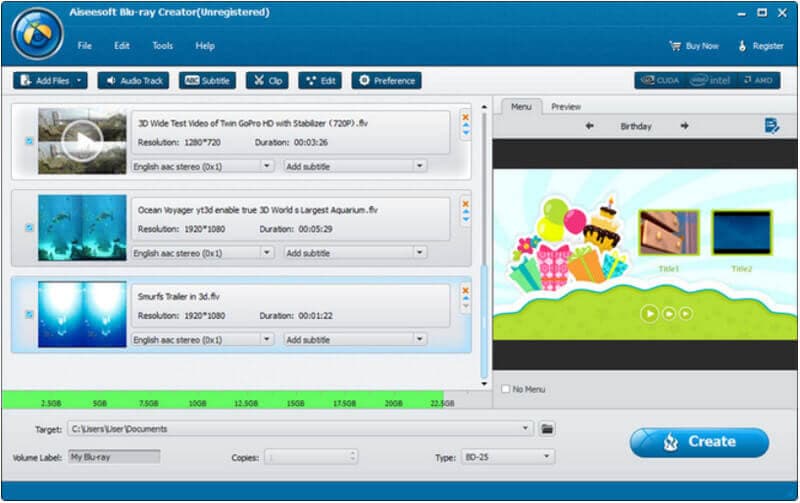Toggle CUDA acceleration indicator
This screenshot has height=503, width=800.
660,81
